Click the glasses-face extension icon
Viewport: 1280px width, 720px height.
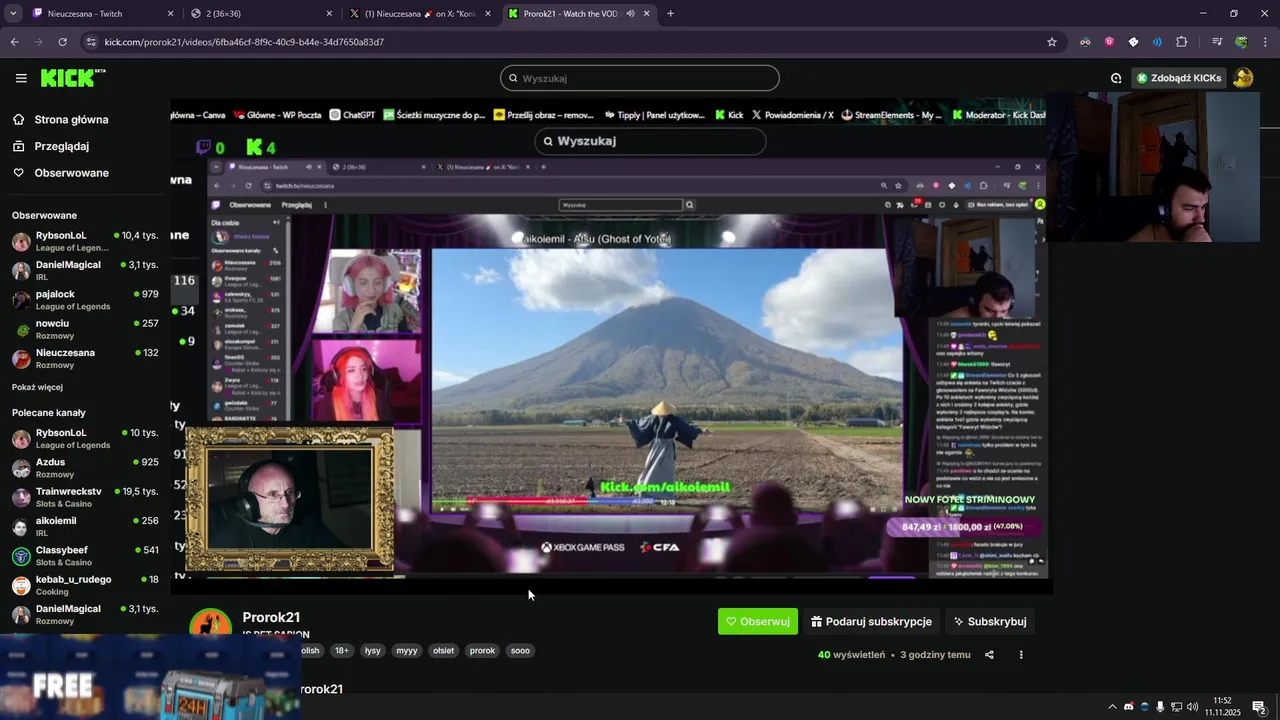tap(1085, 42)
